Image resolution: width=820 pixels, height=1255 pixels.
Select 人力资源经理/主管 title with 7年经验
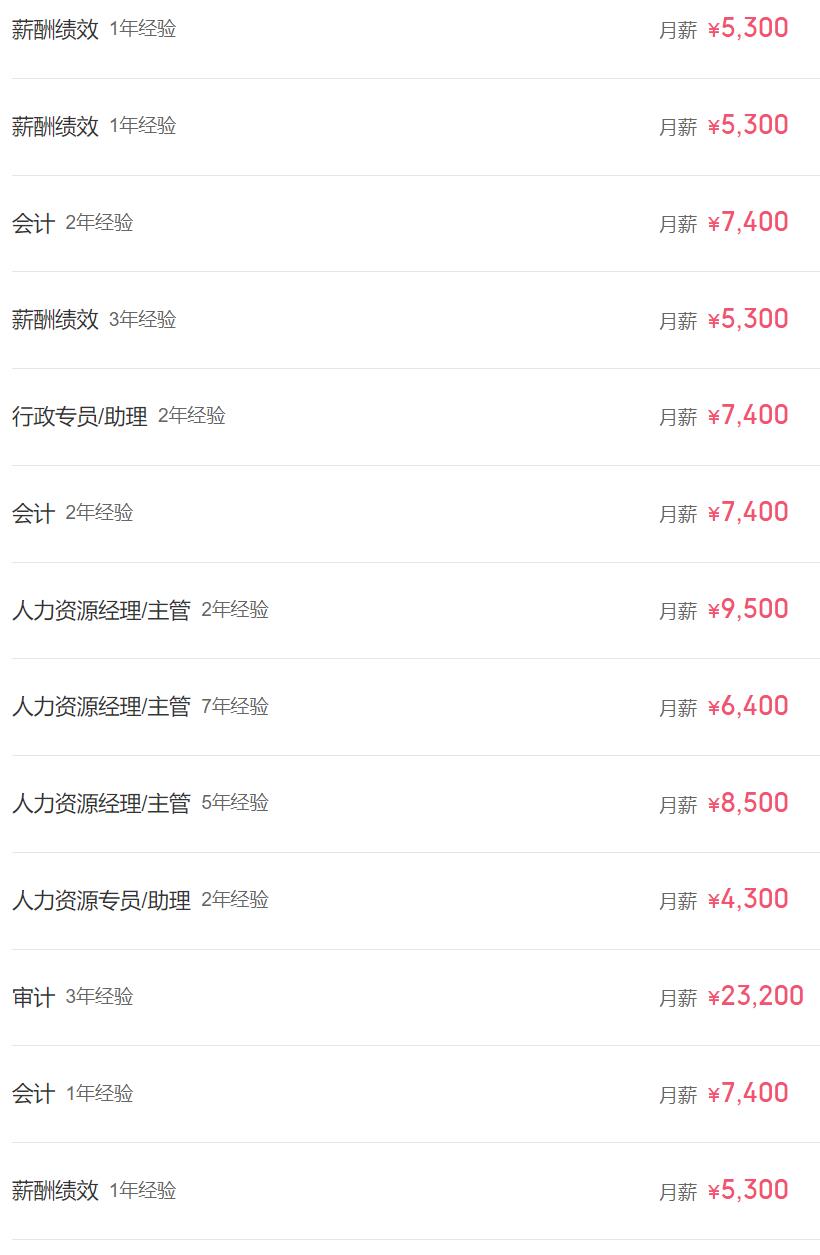tap(101, 707)
